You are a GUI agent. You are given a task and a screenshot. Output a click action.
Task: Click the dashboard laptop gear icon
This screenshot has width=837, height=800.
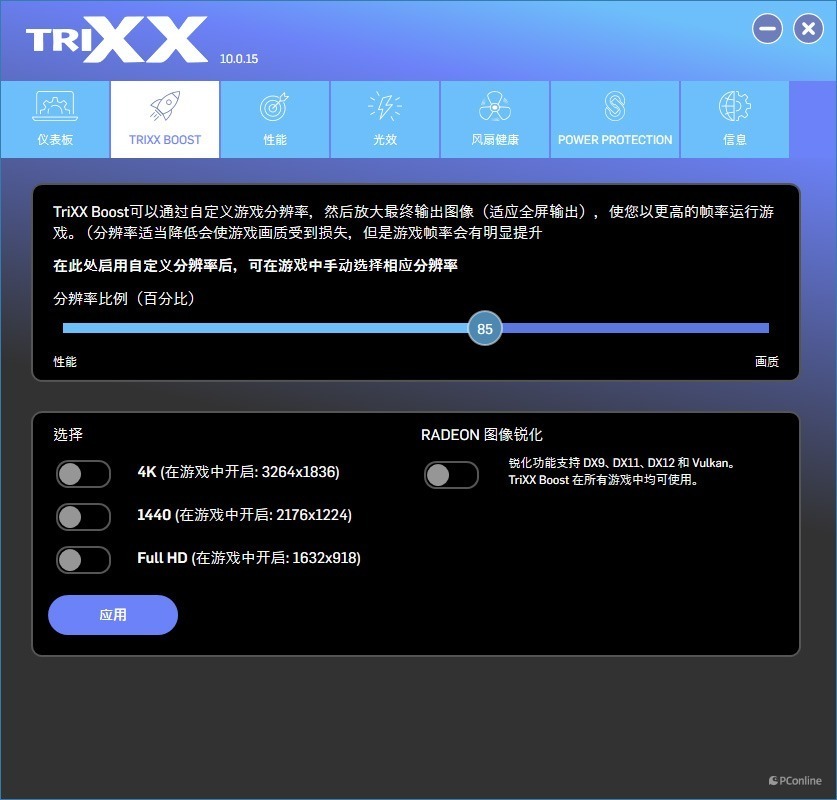tap(55, 106)
